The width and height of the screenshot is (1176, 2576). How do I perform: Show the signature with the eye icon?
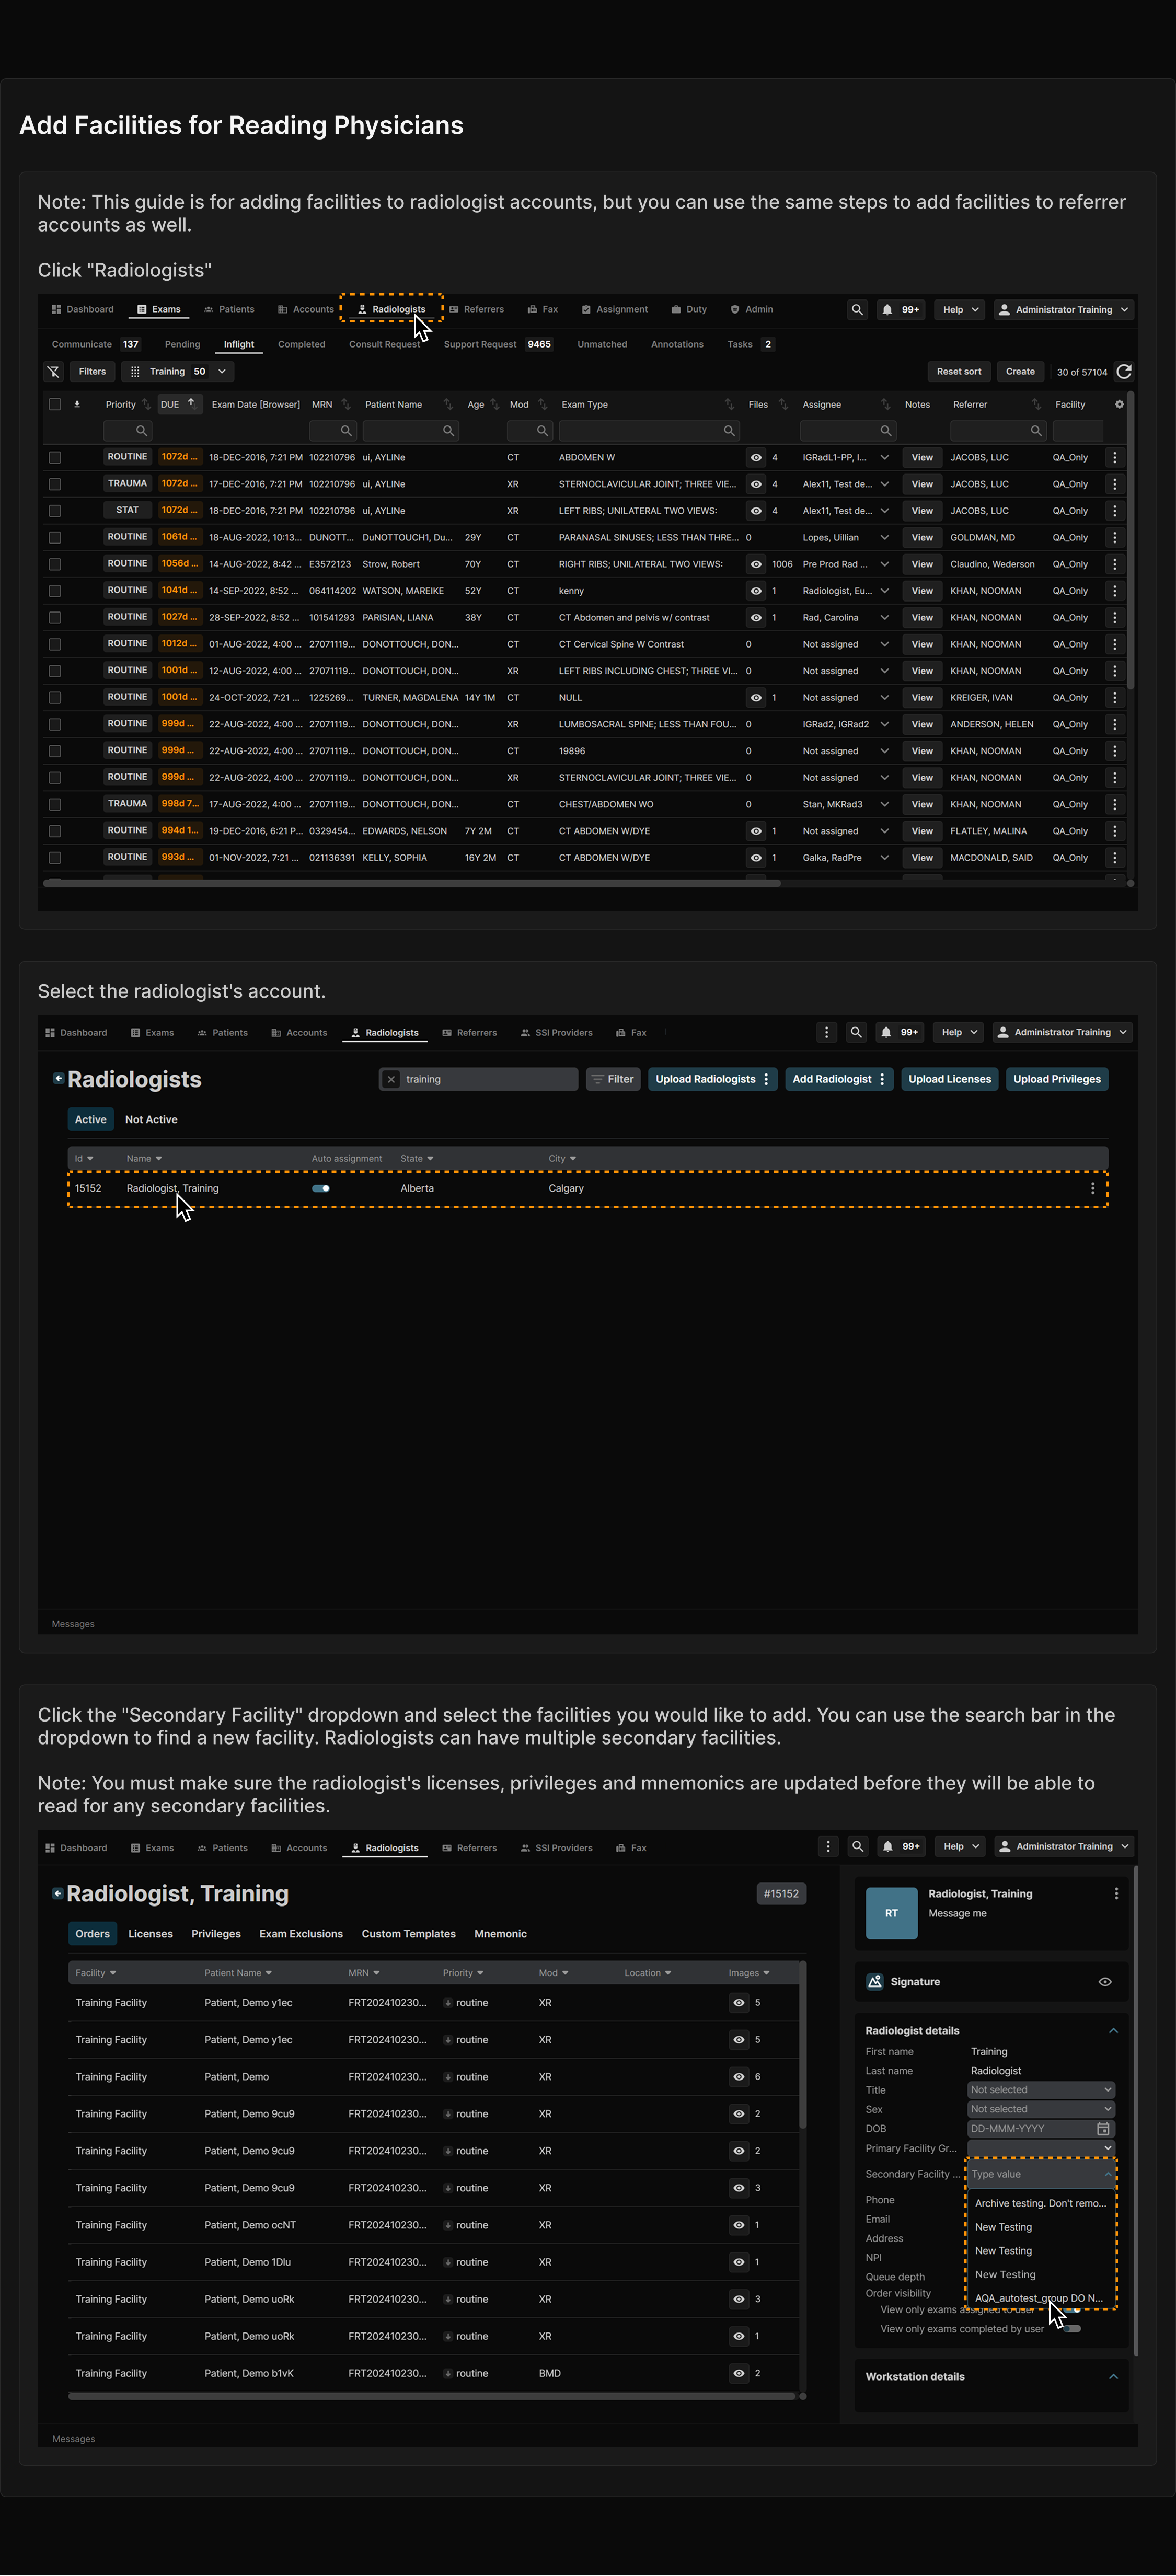[1105, 1981]
